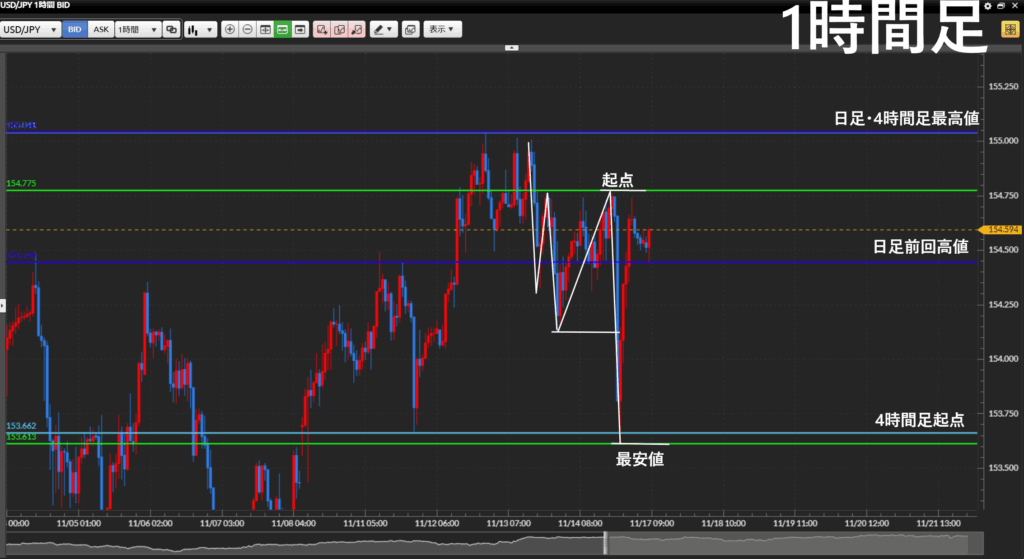
Task: Click the scroll-to-latest arrow icon
Action: click(x=299, y=30)
